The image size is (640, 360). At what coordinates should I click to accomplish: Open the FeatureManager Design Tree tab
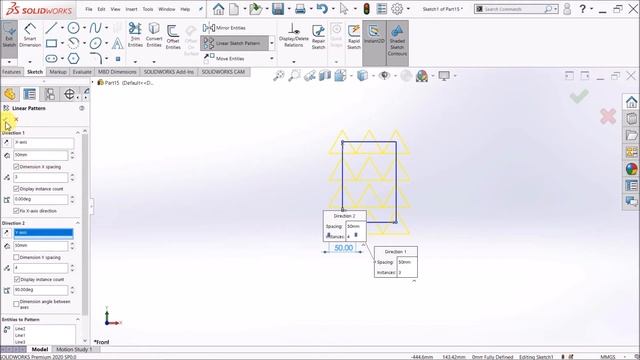10,94
